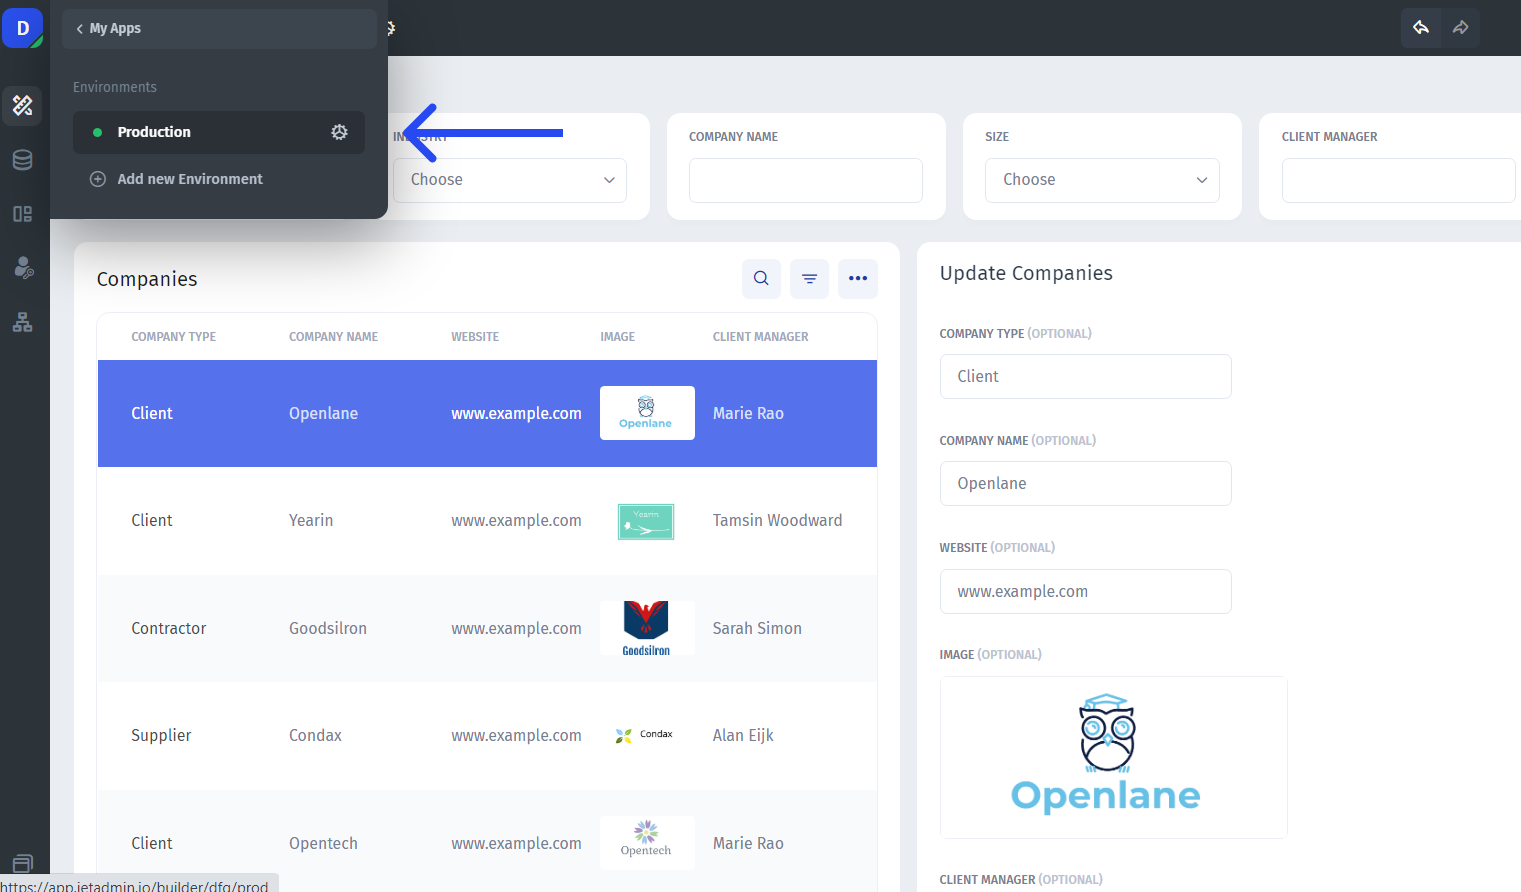Open the filter icon in Companies table

(809, 279)
